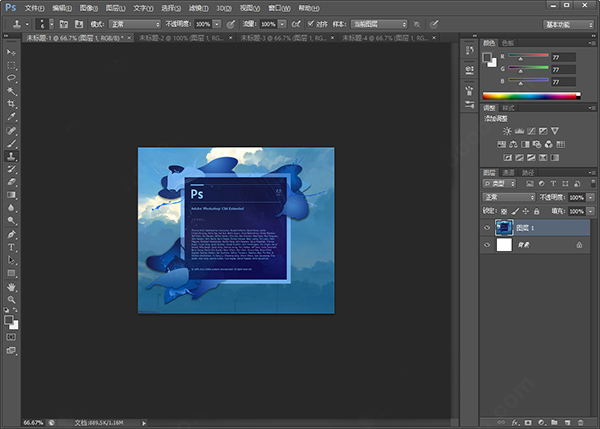Select the Zoom tool
Screen dimensions: 600x429
pos(11,299)
